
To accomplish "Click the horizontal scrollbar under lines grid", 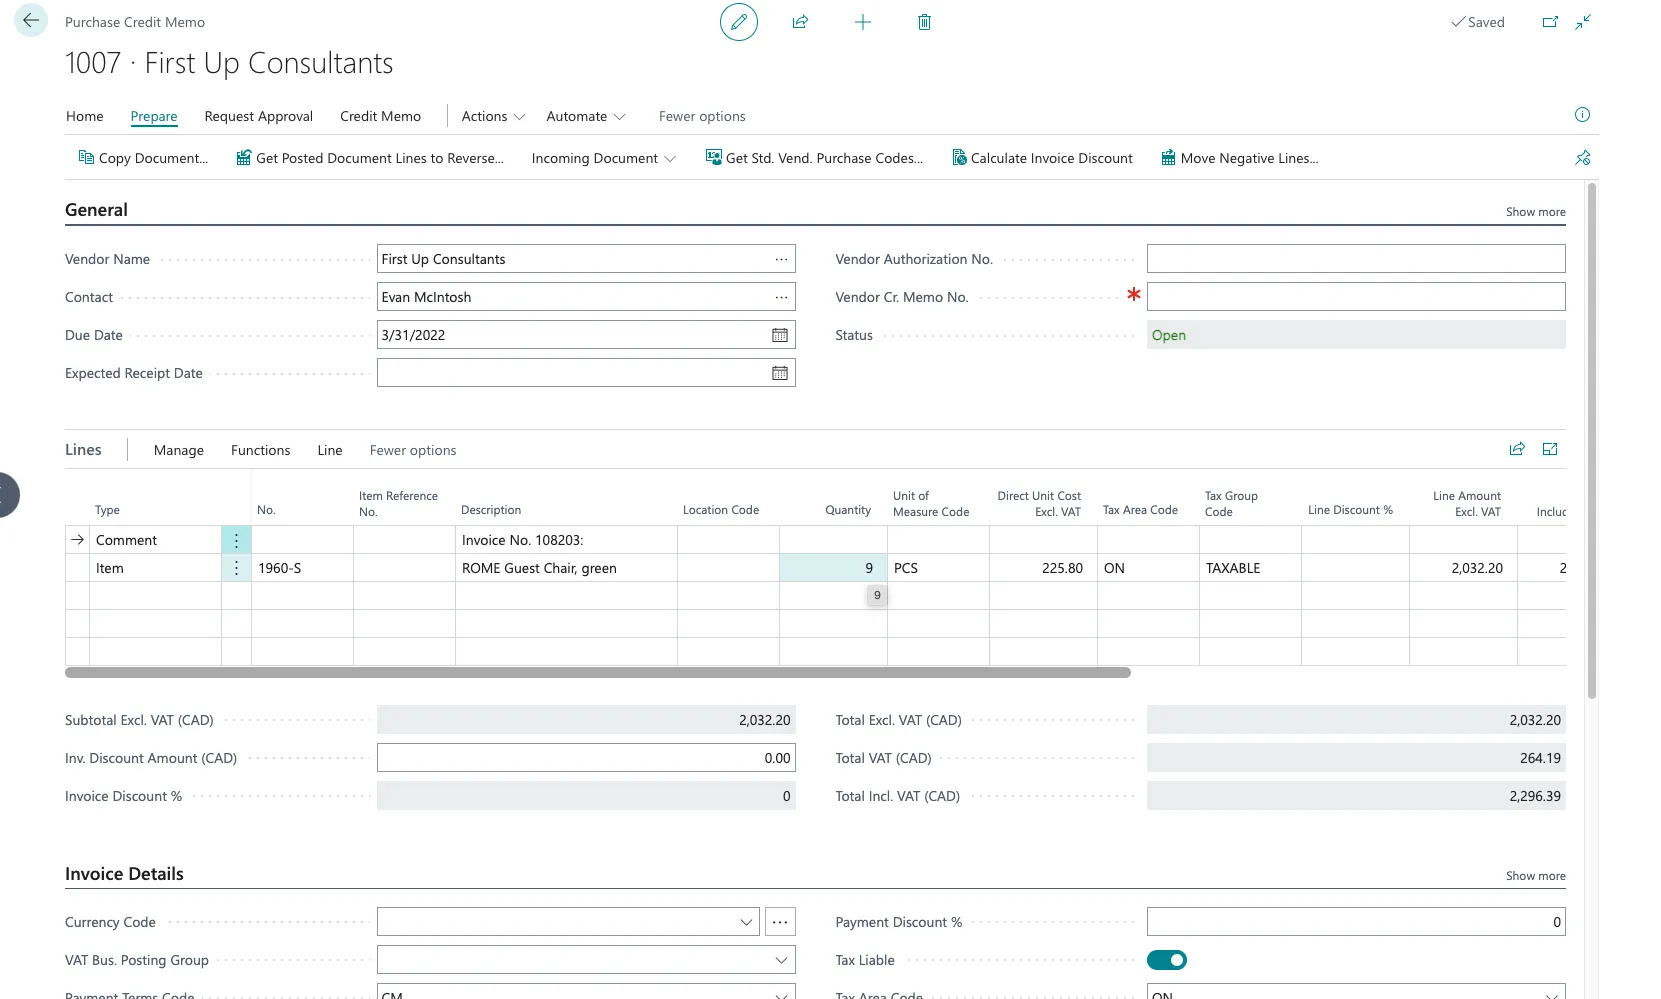I will pyautogui.click(x=598, y=673).
